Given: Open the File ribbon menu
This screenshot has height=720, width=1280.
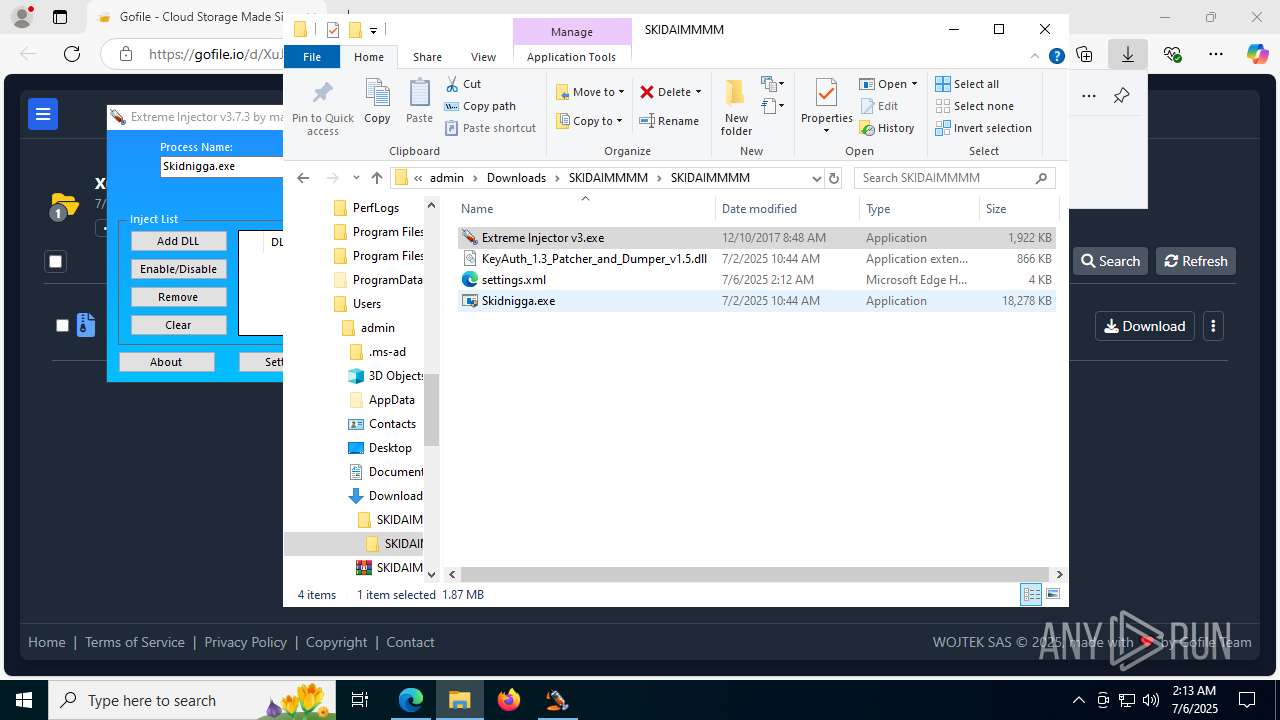Looking at the screenshot, I should click(x=312, y=57).
